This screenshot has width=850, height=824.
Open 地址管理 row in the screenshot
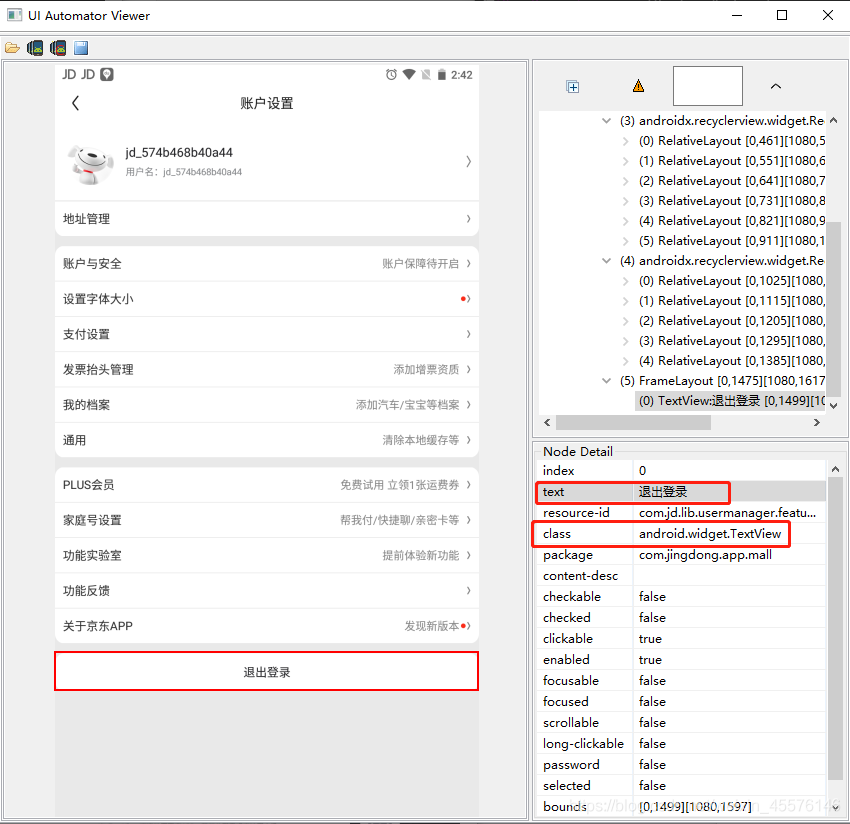pos(267,219)
